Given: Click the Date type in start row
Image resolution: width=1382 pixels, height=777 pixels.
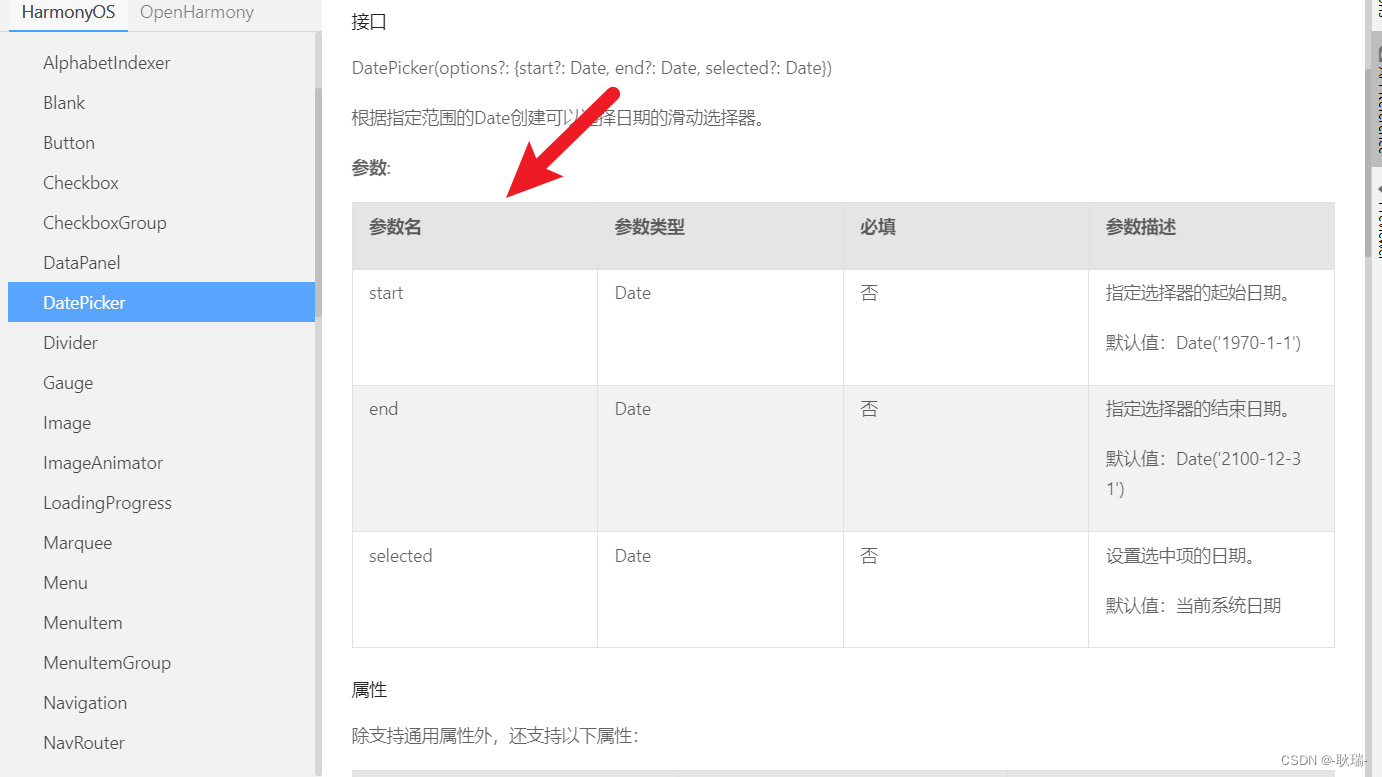Looking at the screenshot, I should pyautogui.click(x=633, y=293).
